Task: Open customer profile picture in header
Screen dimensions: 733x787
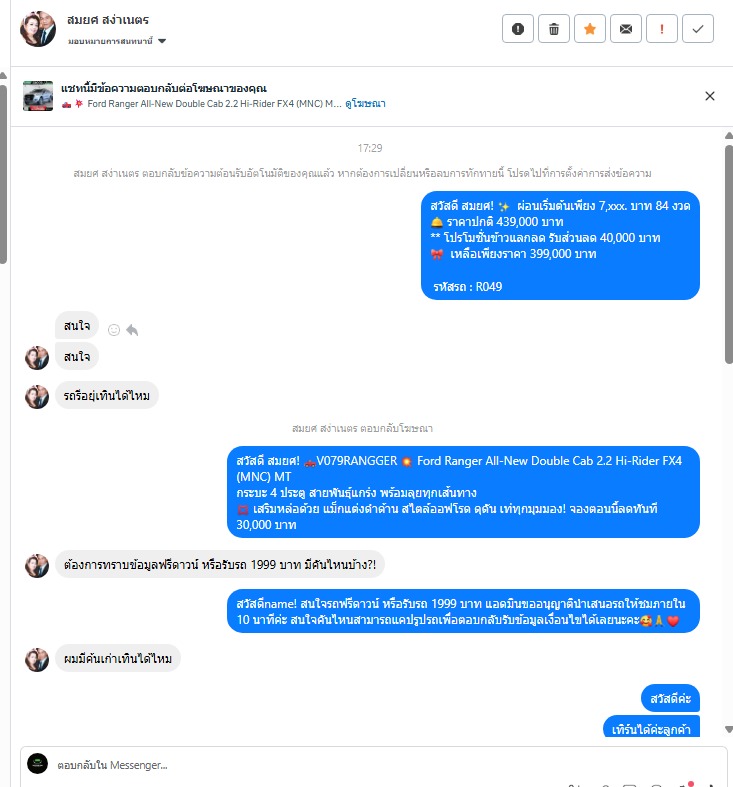Action: coord(38,29)
